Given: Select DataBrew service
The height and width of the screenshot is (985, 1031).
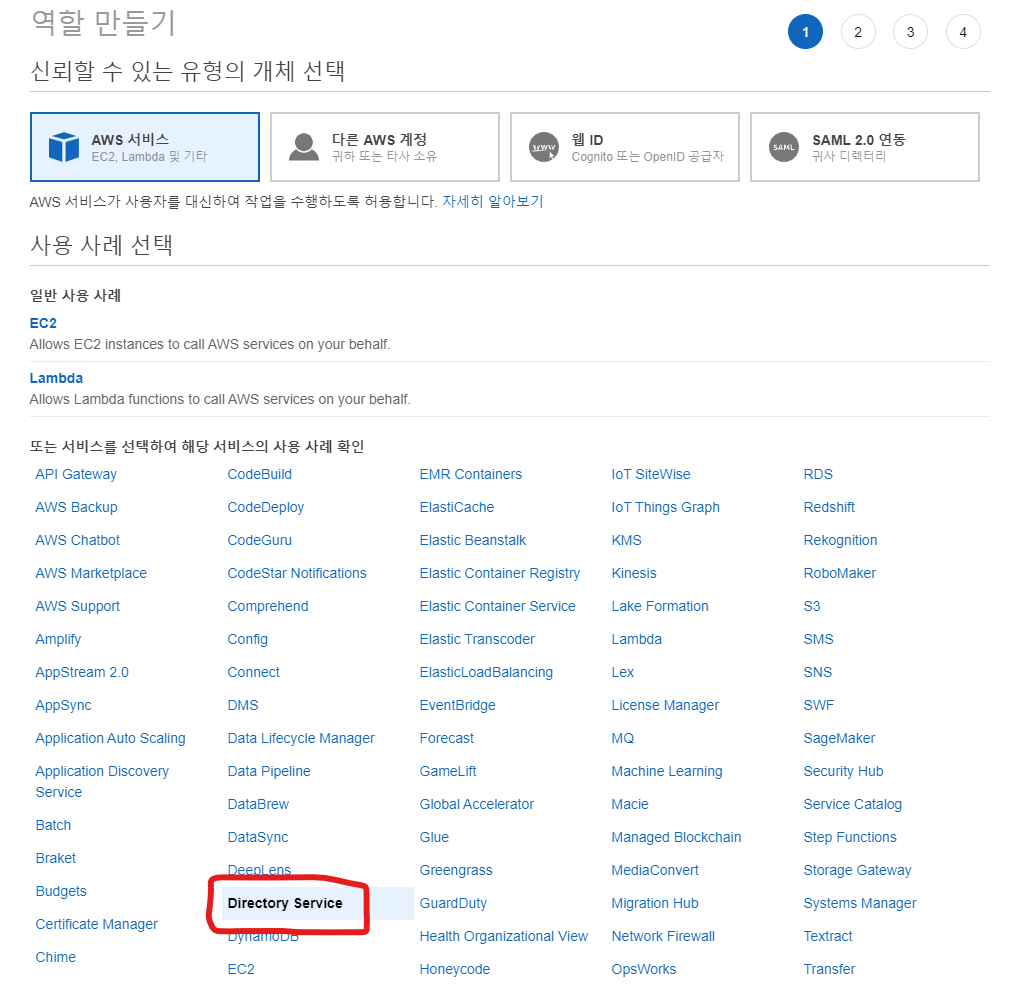Looking at the screenshot, I should (258, 804).
